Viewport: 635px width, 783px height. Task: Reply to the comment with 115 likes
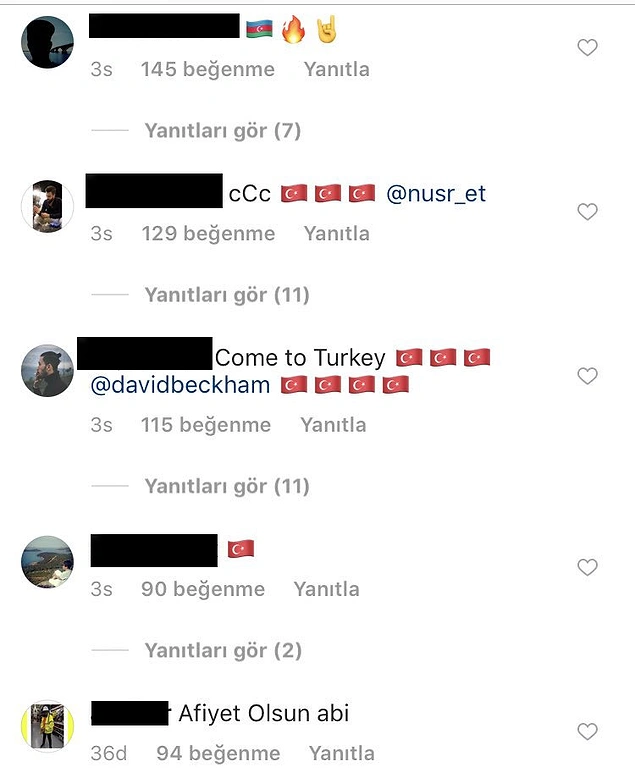click(333, 425)
